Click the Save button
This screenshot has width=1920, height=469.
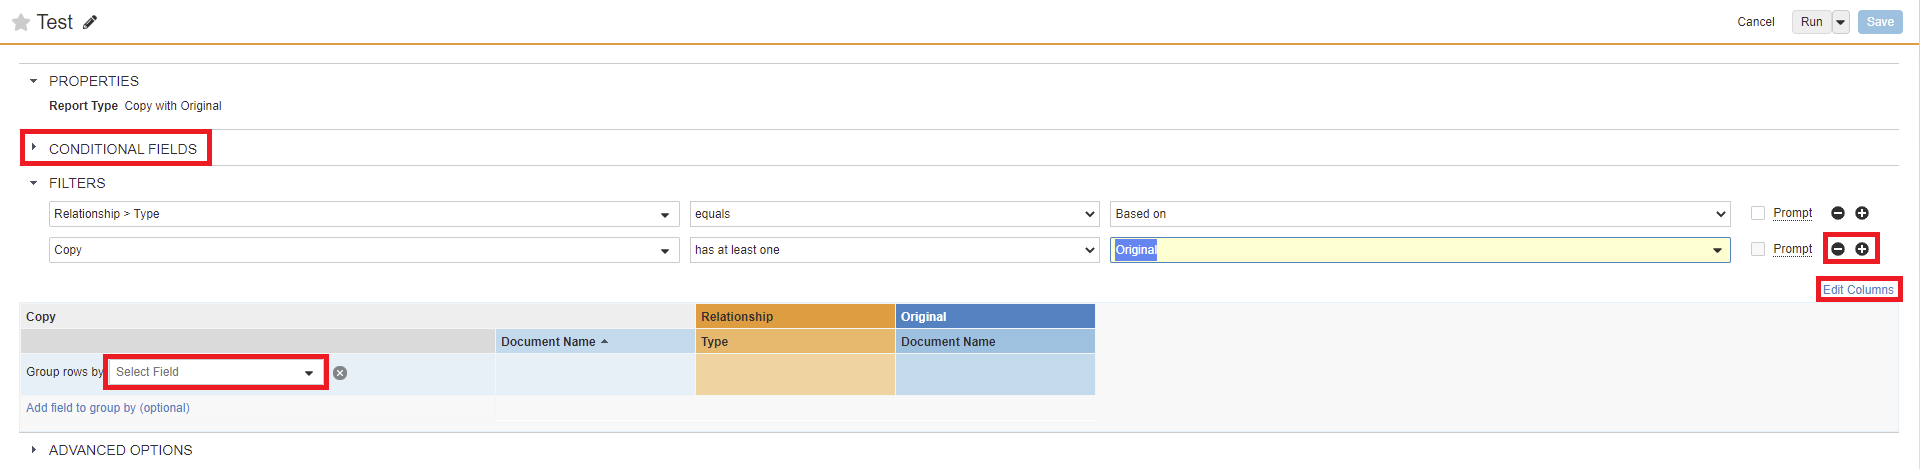click(1880, 22)
